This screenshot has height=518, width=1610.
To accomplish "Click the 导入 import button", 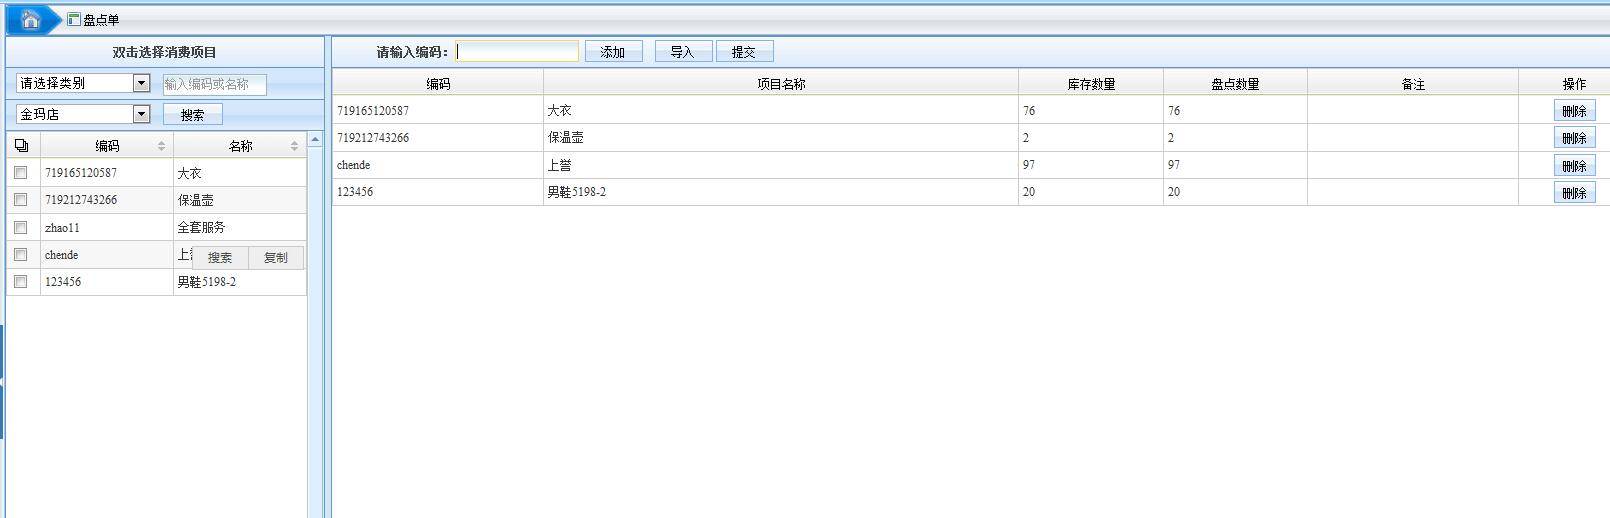I will pyautogui.click(x=682, y=52).
